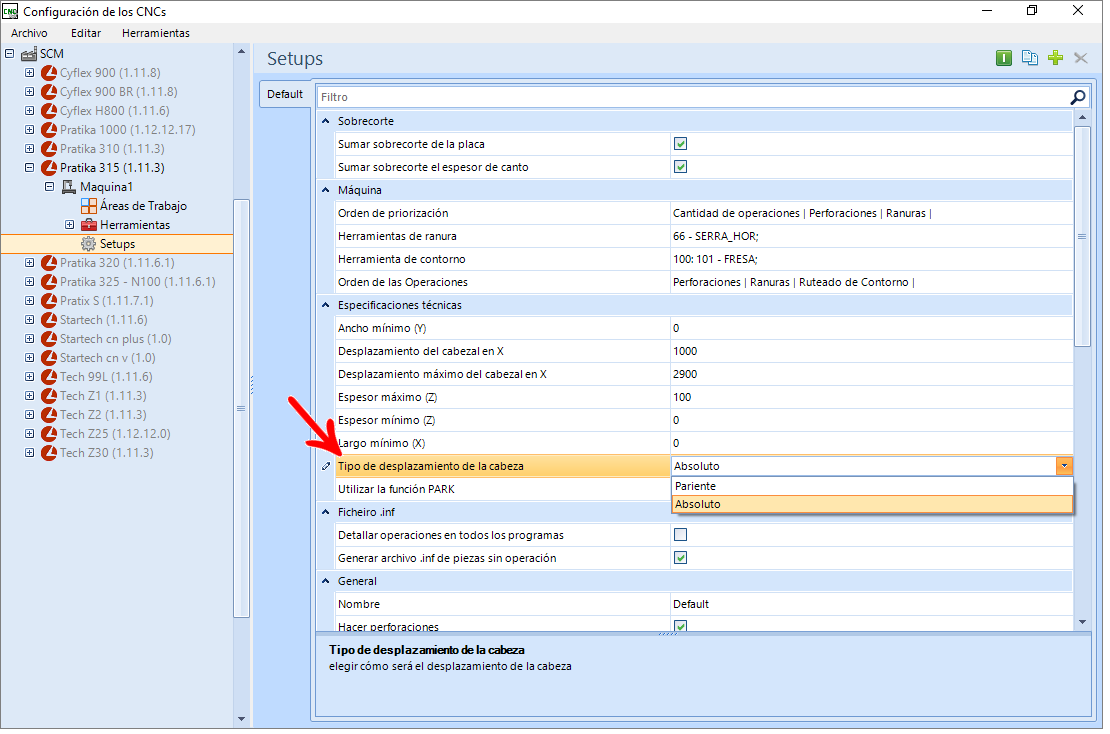
Task: Click the Tech Z30 machine icon
Action: click(x=49, y=453)
